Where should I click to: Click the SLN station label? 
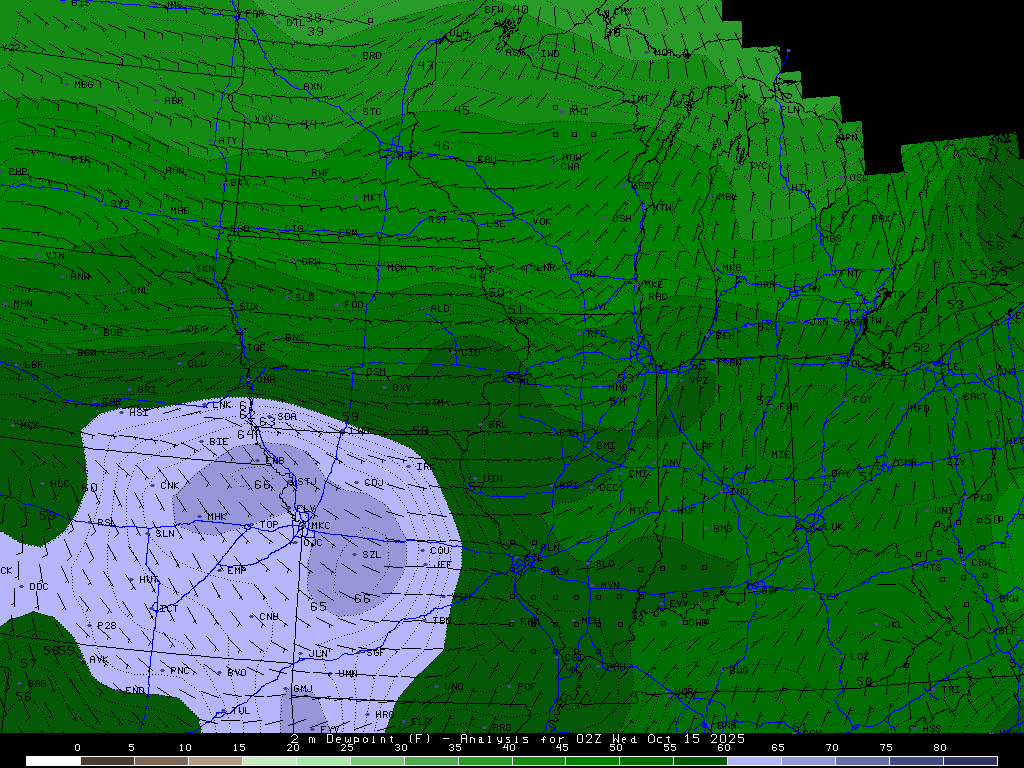165,534
